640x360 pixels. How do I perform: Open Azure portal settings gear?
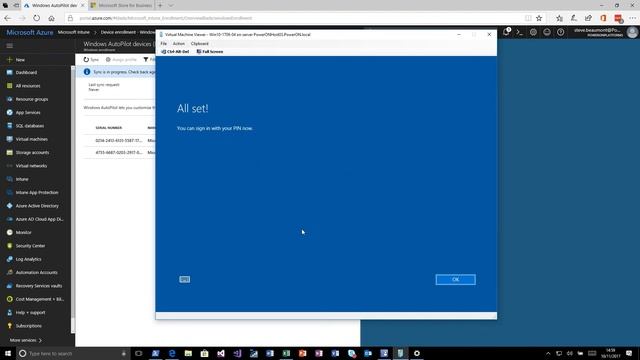click(533, 32)
